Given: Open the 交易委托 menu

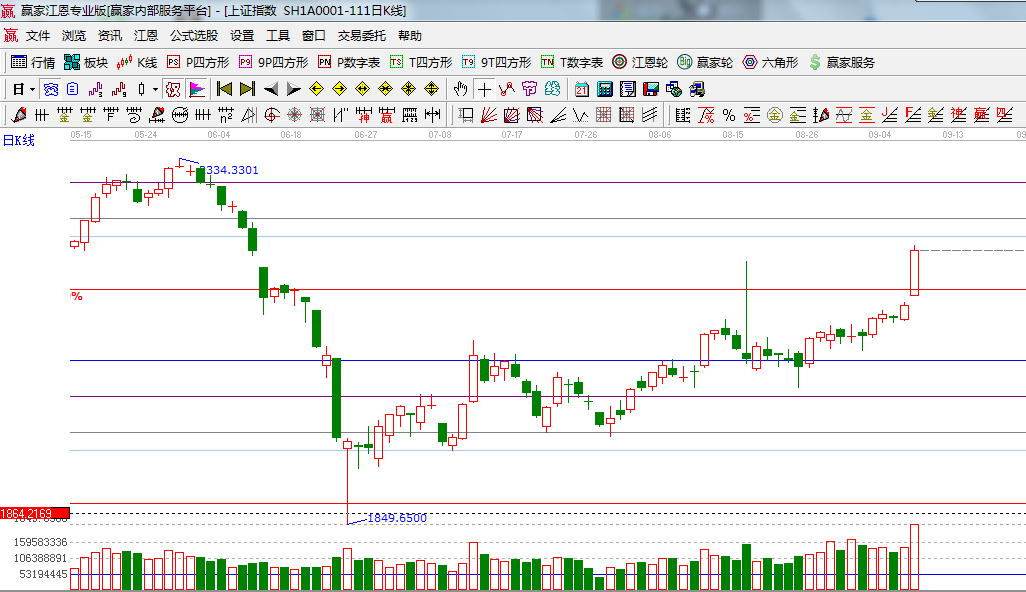Looking at the screenshot, I should coord(361,35).
